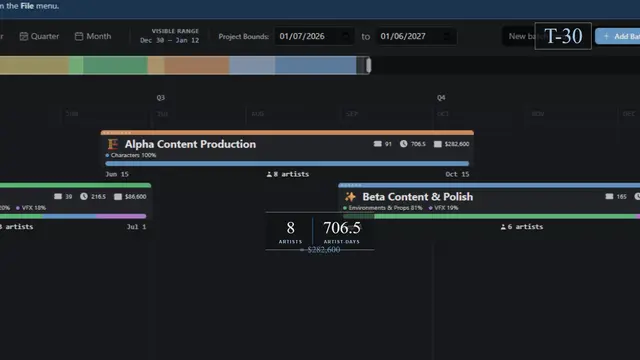
Task: Click the clock icon next to 706.5
Action: pos(403,144)
